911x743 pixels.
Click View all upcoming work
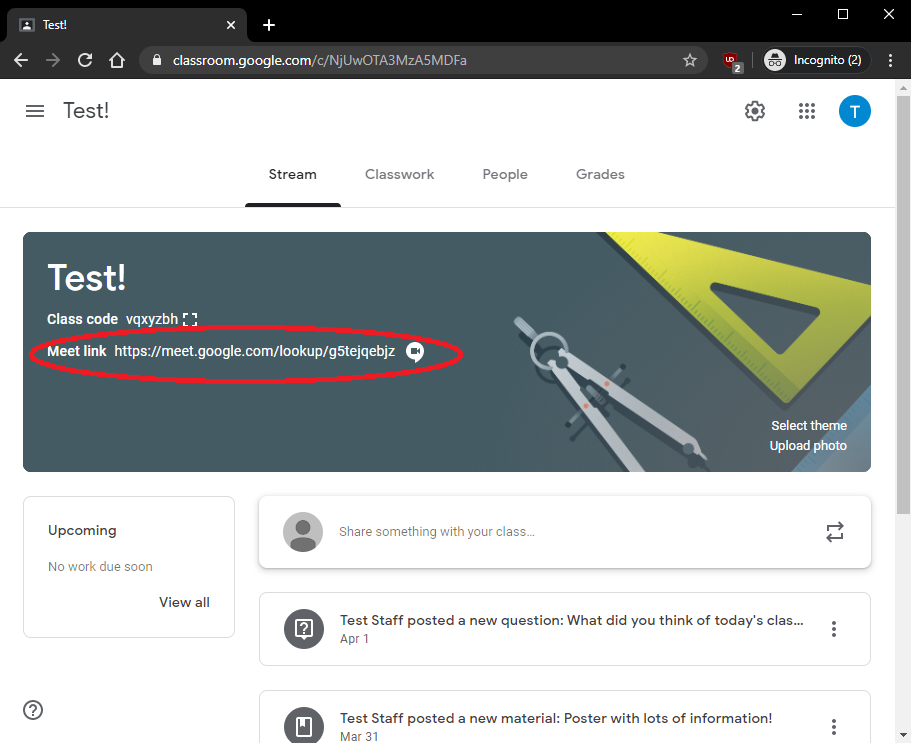point(184,602)
